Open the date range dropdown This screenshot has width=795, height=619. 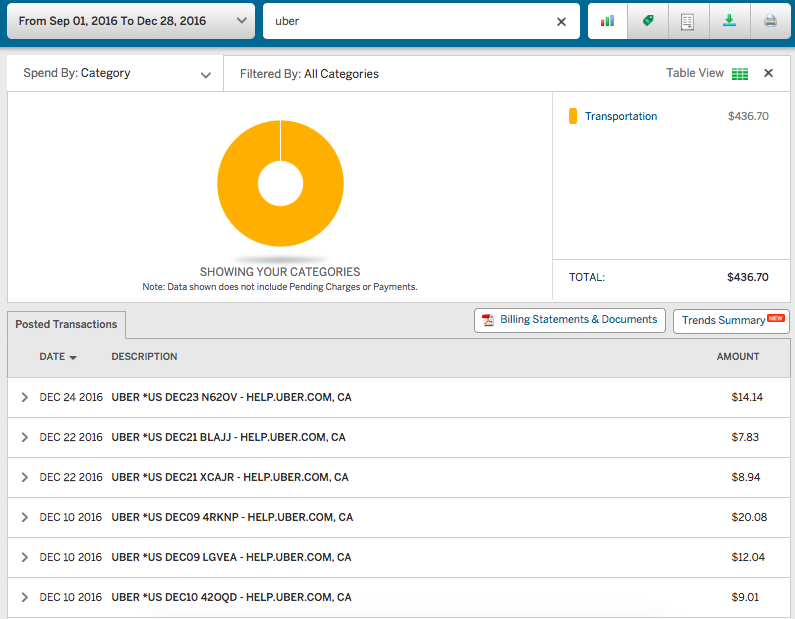point(130,21)
